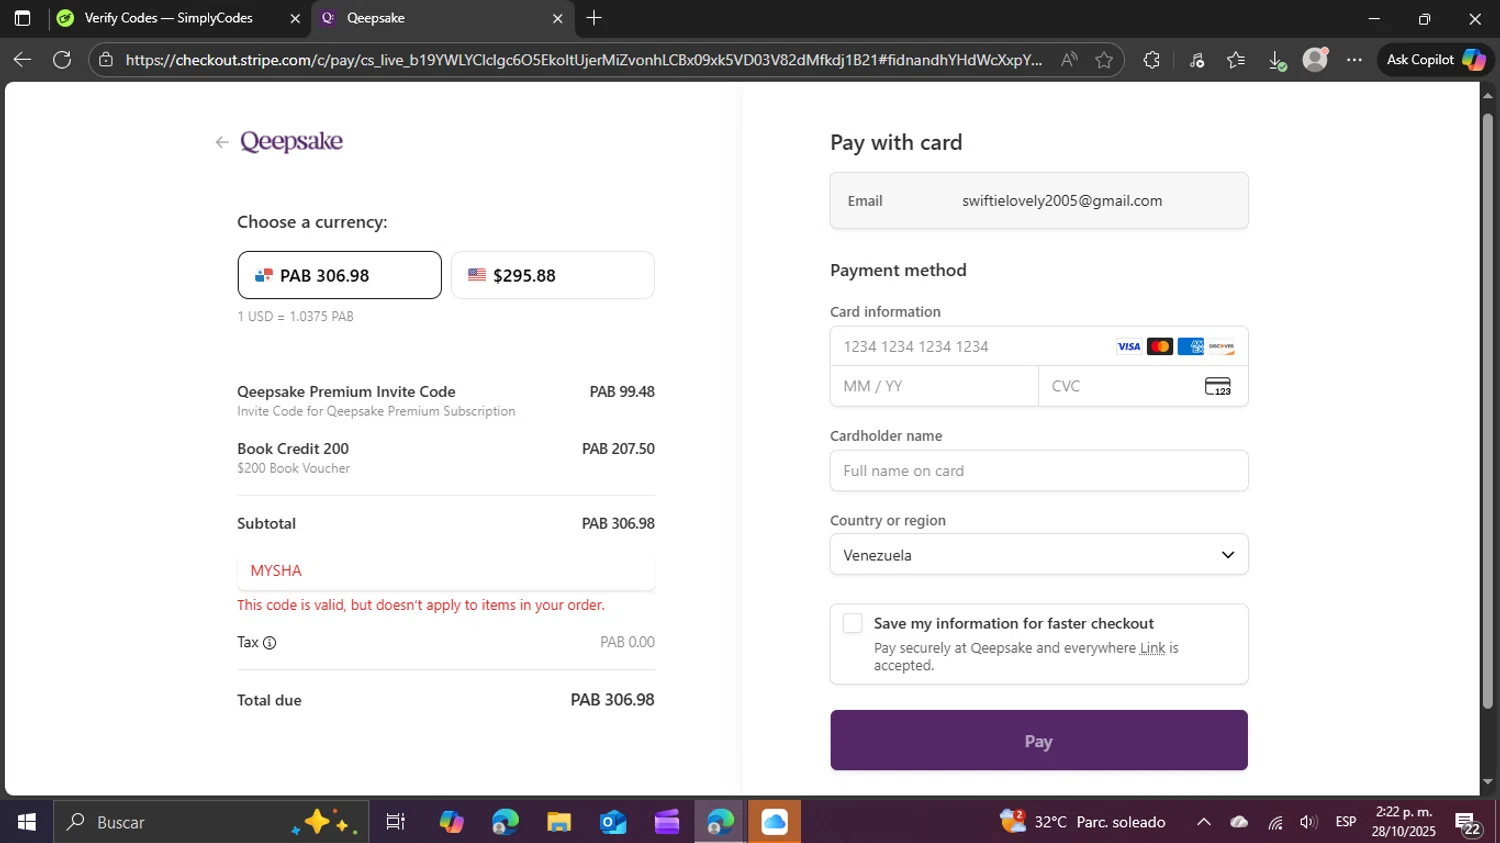Open the Windows Start menu

pyautogui.click(x=26, y=822)
